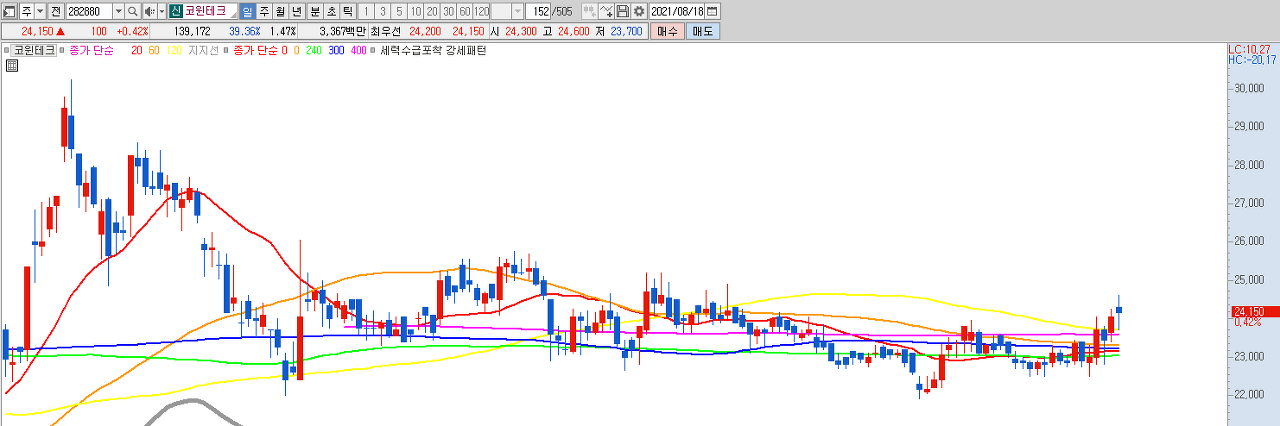Screen dimensions: 1280x426
Task: Click the low price 23,700 value
Action: pyautogui.click(x=625, y=31)
